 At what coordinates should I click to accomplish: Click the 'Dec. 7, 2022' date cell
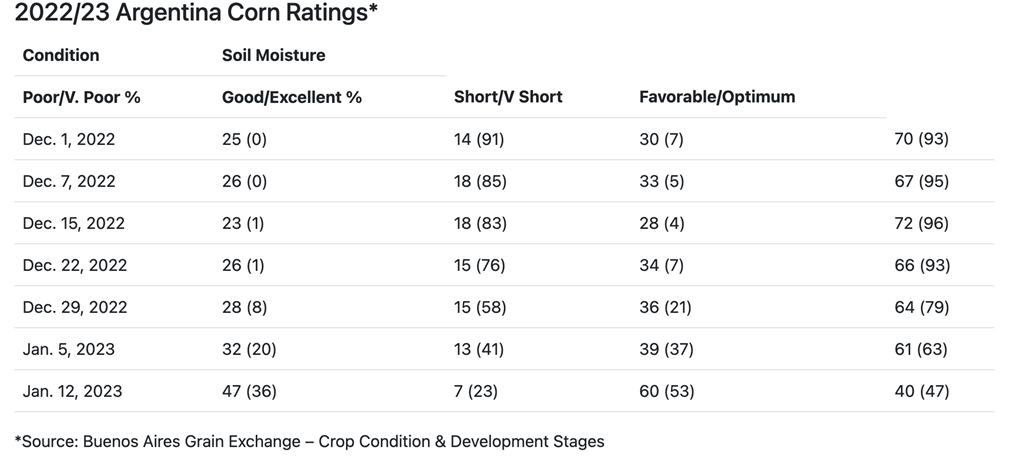69,181
